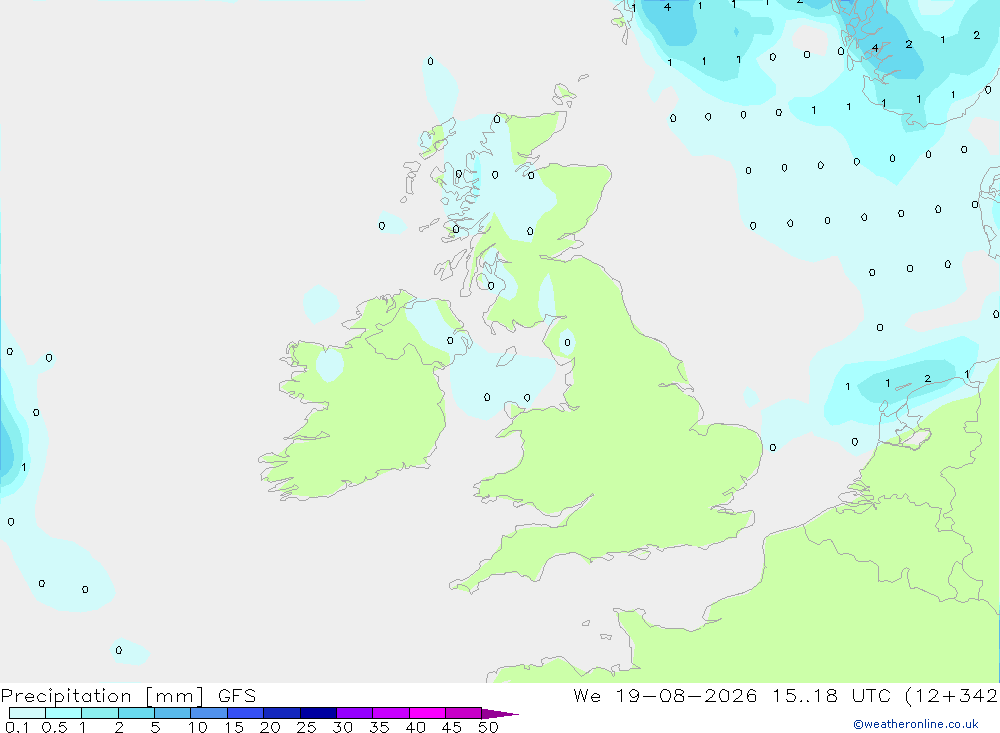Click the 'GFS' model label
The image size is (1000, 733).
click(237, 696)
